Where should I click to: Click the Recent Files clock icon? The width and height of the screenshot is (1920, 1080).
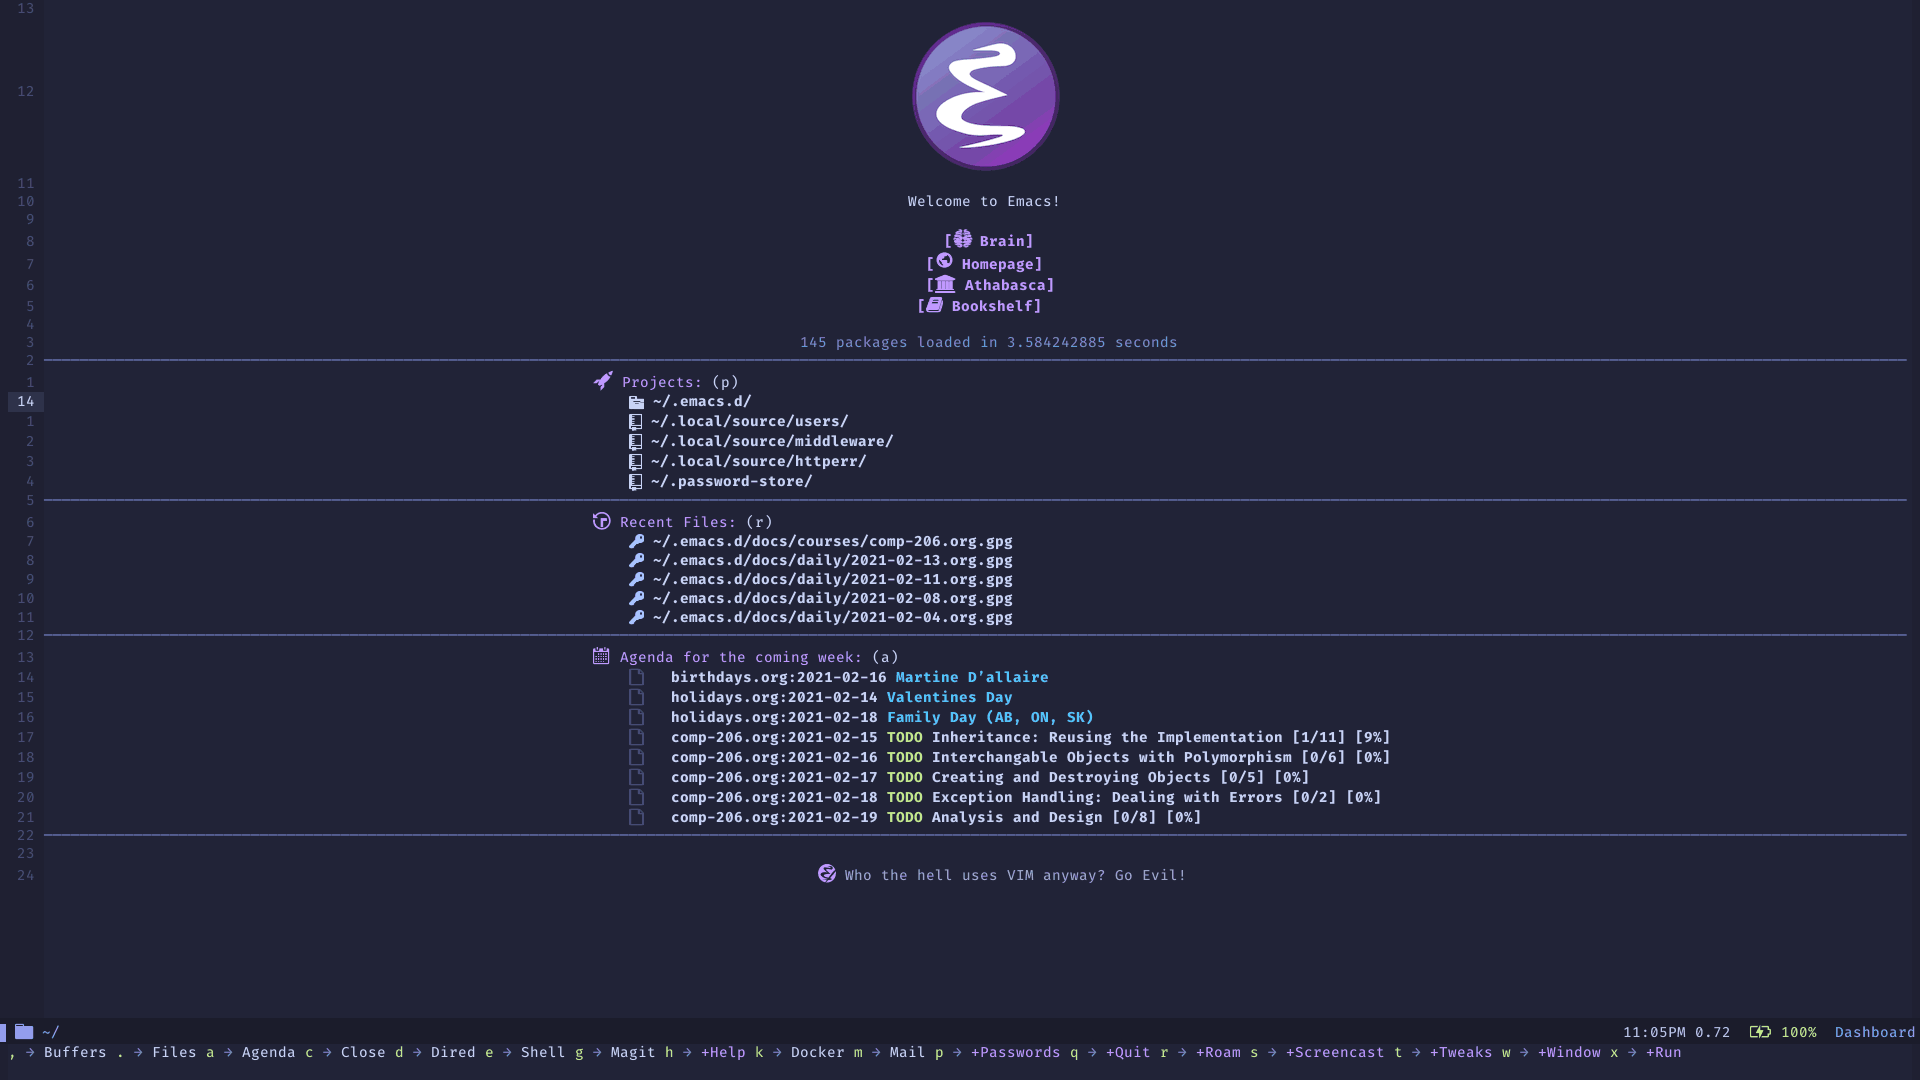point(601,520)
